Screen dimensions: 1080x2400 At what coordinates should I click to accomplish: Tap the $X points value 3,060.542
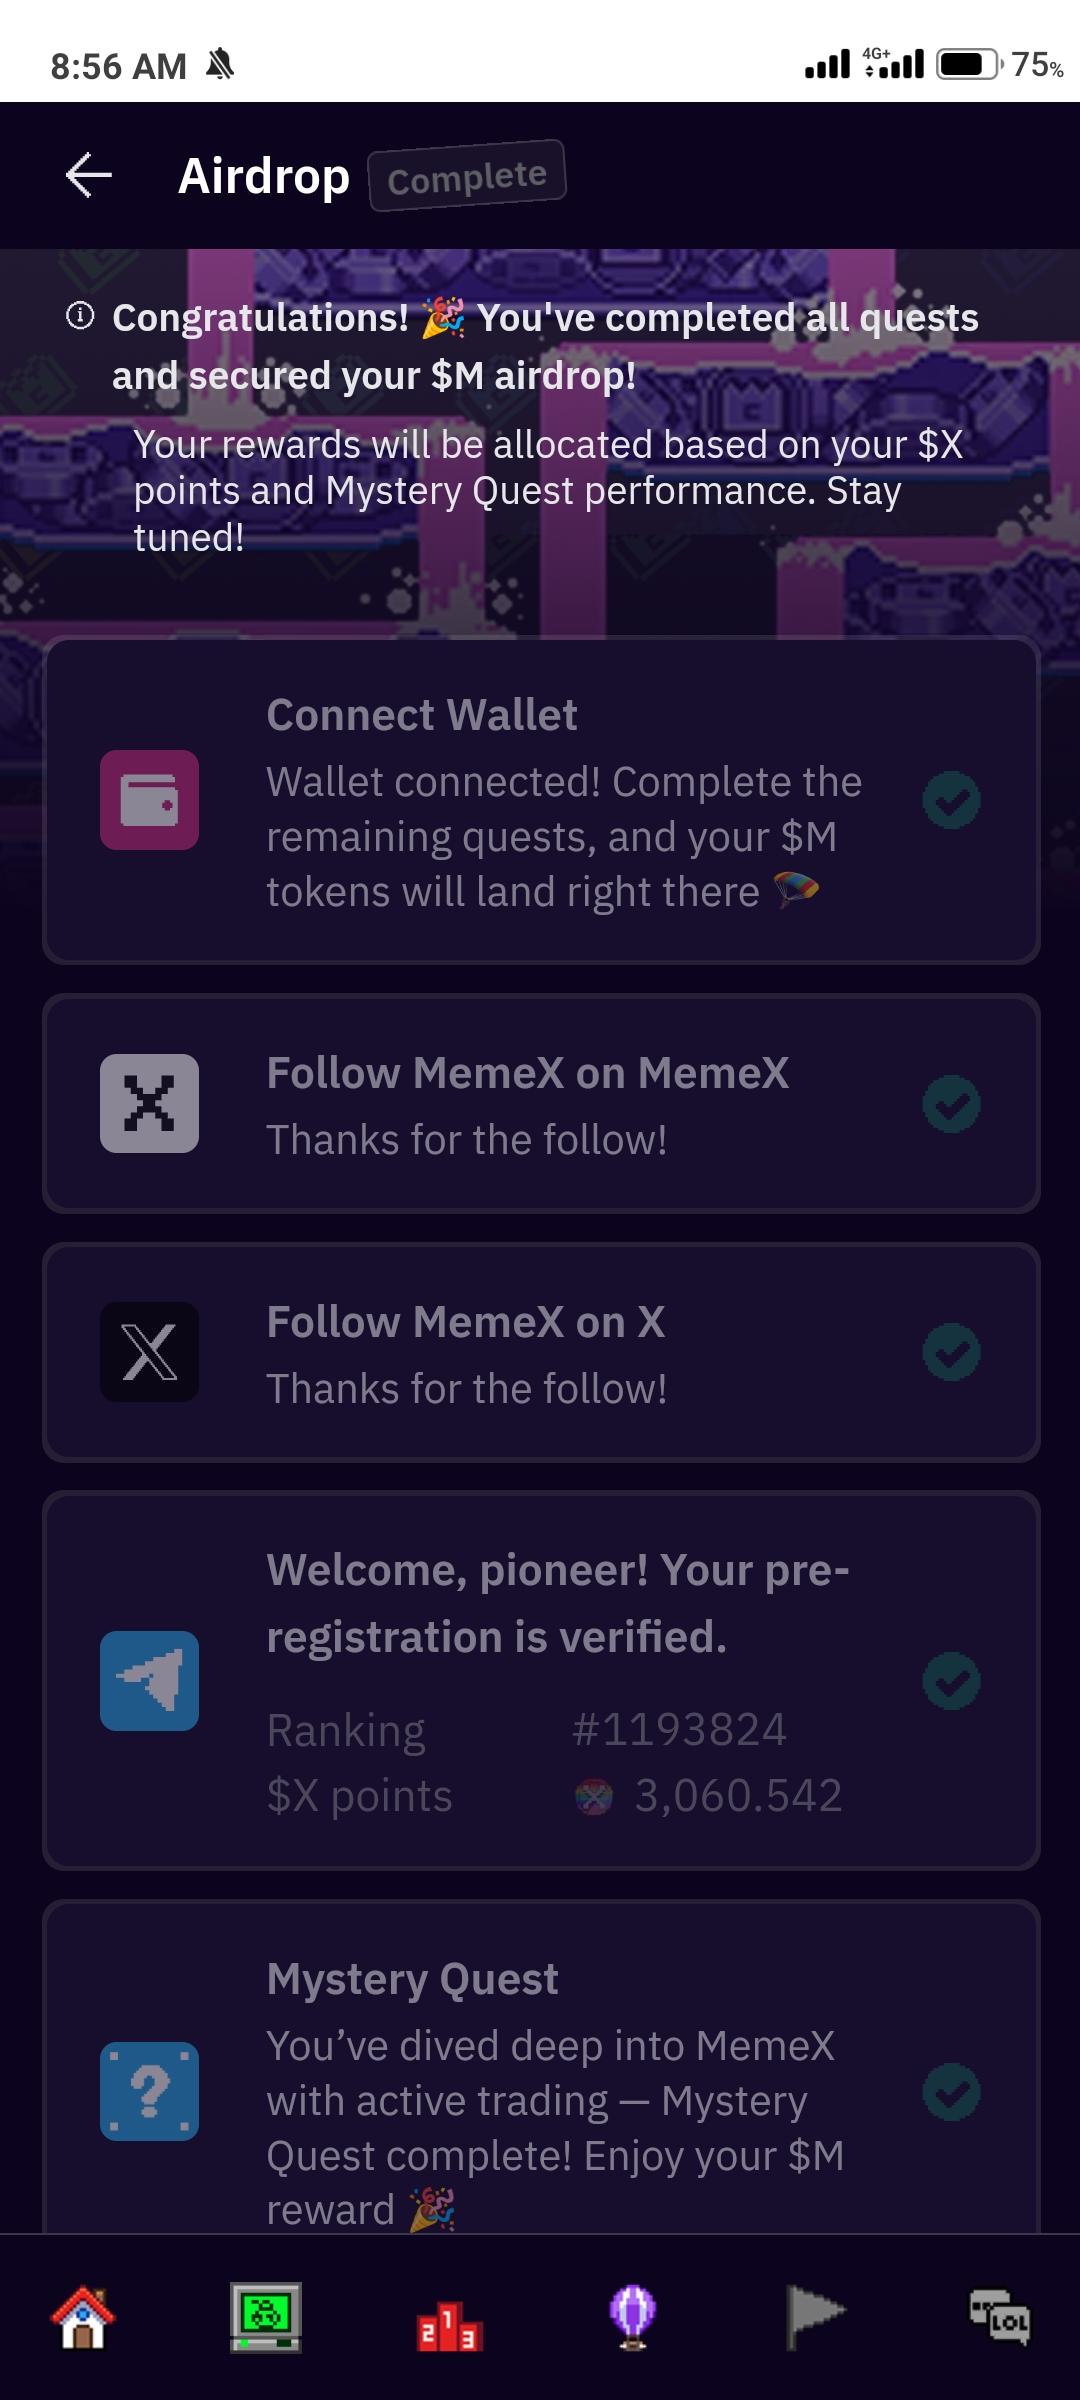738,1796
